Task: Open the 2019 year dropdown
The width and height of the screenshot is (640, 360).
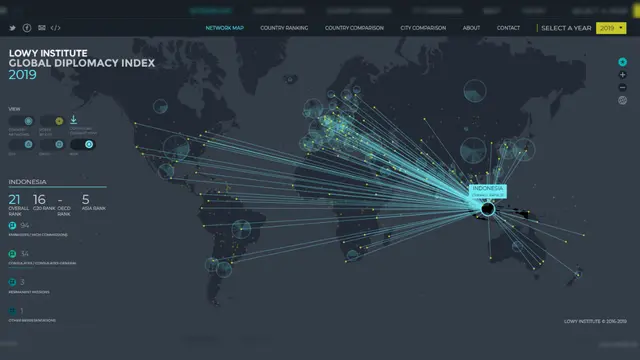Action: (611, 28)
